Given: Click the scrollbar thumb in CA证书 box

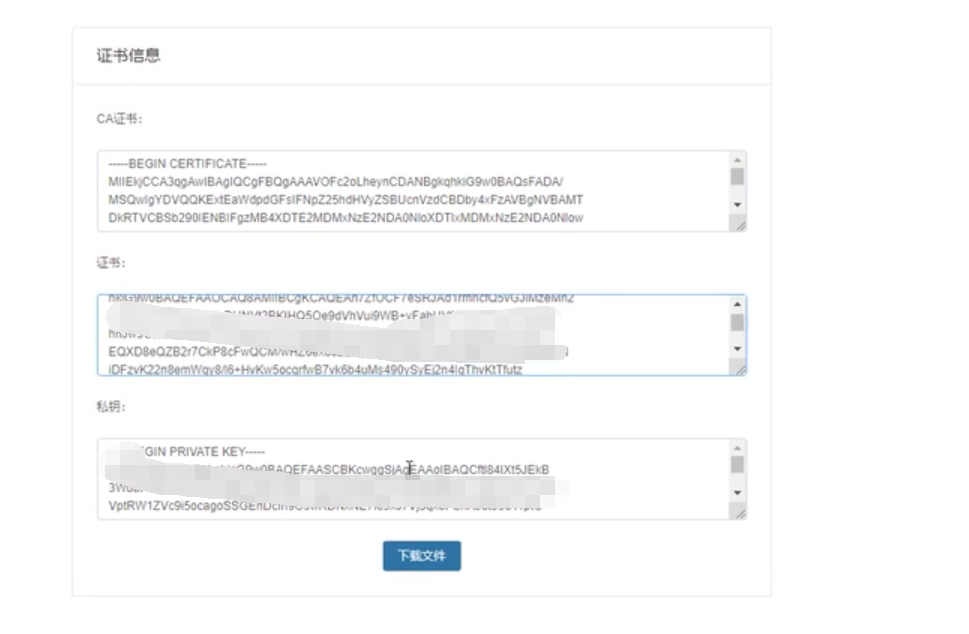Looking at the screenshot, I should tap(737, 177).
